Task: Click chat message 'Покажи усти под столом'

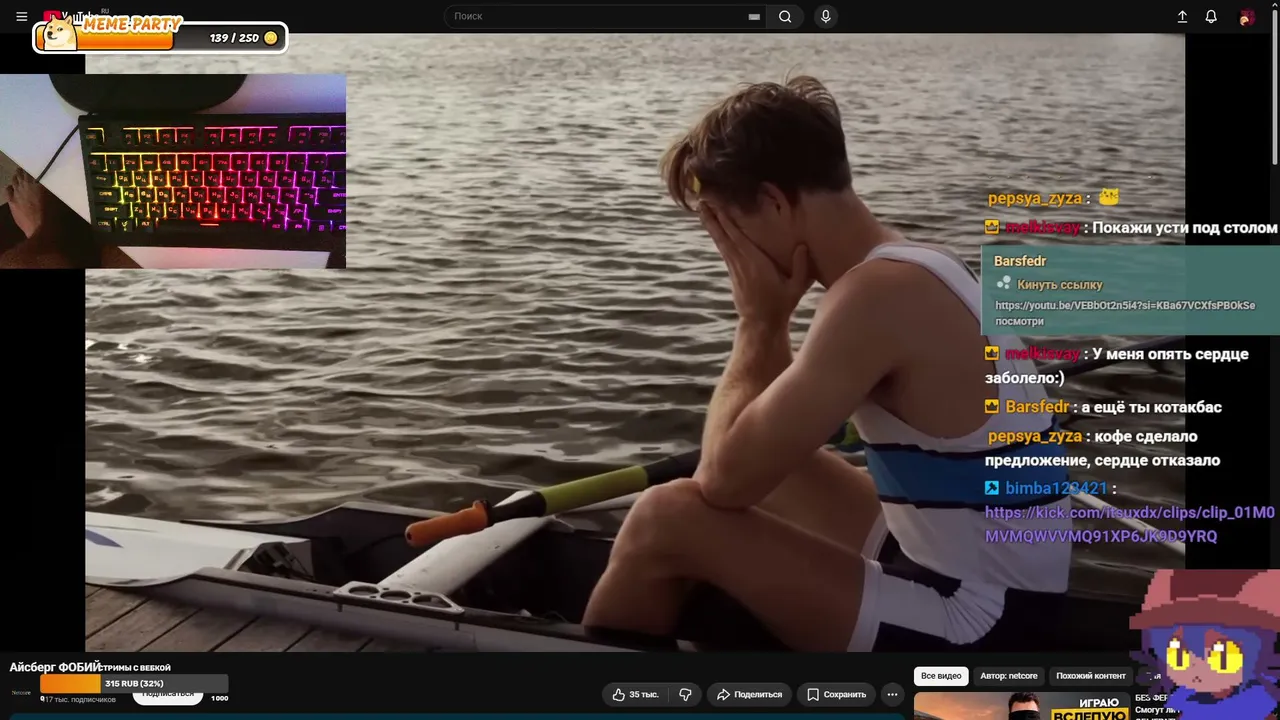Action: [x=1184, y=228]
